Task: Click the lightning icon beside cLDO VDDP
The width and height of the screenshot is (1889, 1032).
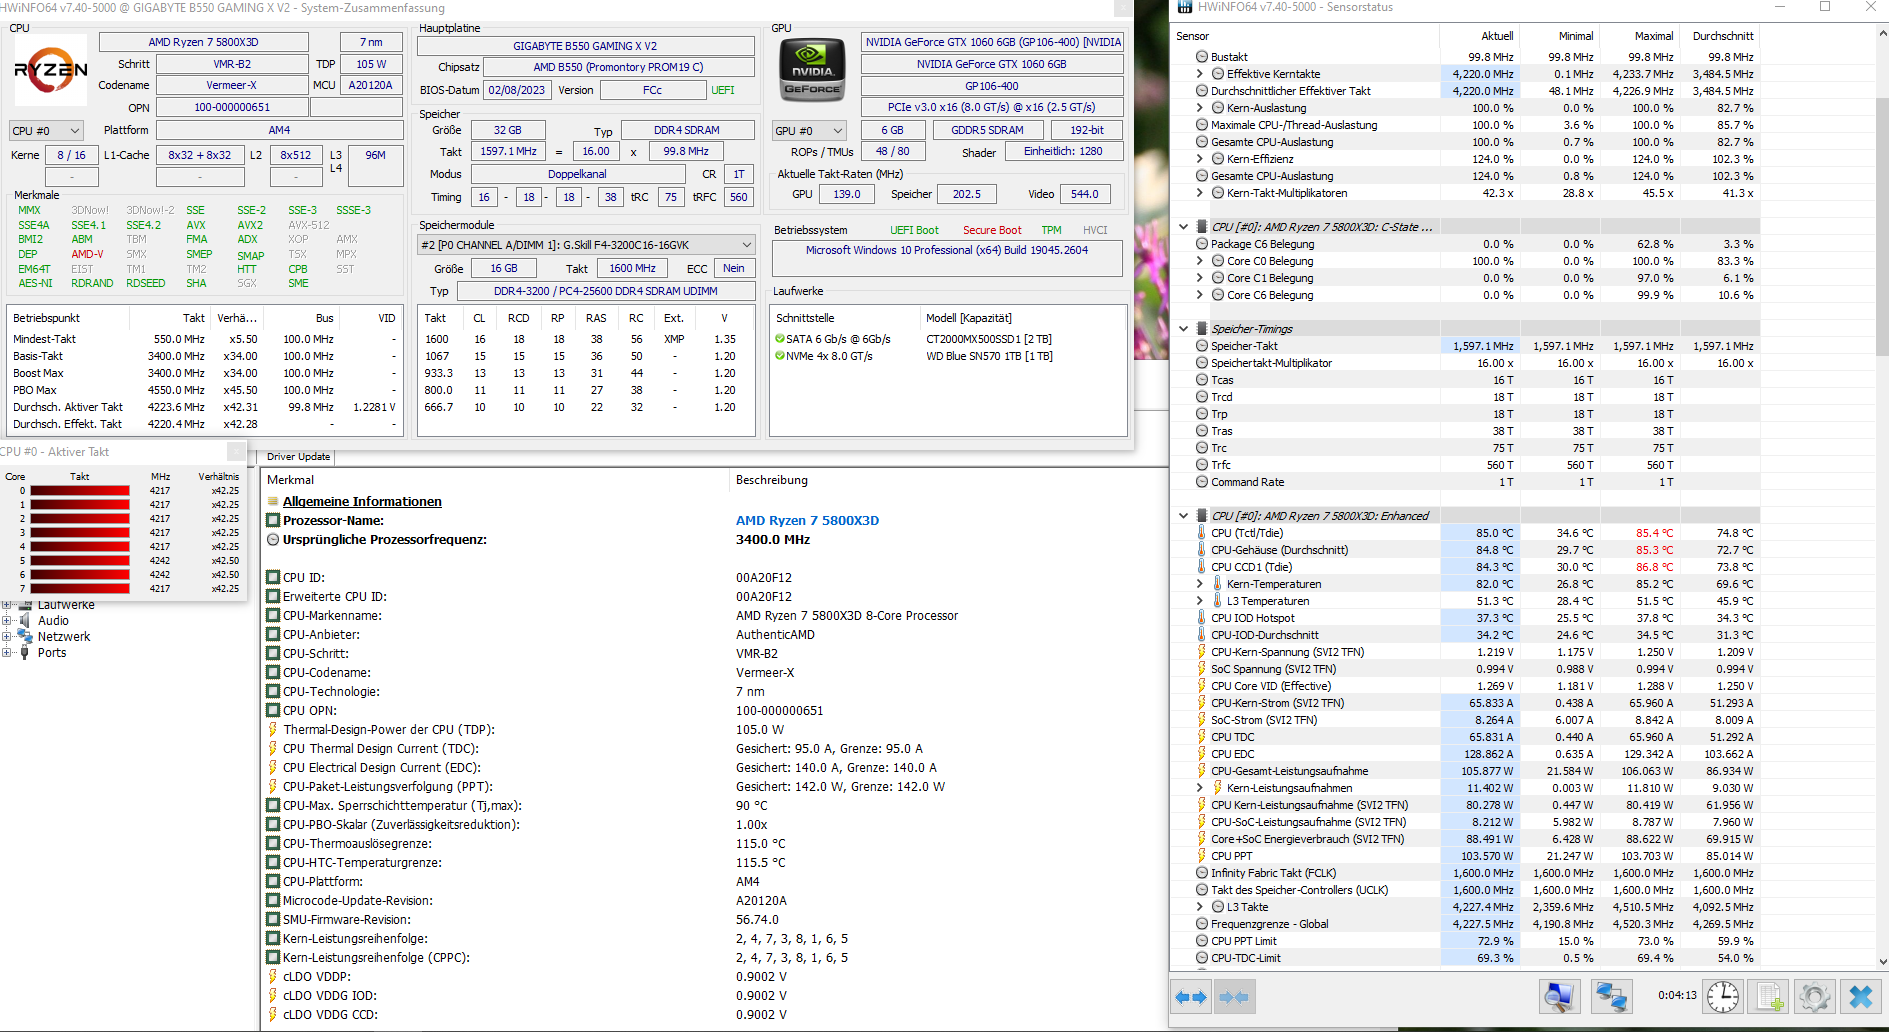Action: click(273, 977)
